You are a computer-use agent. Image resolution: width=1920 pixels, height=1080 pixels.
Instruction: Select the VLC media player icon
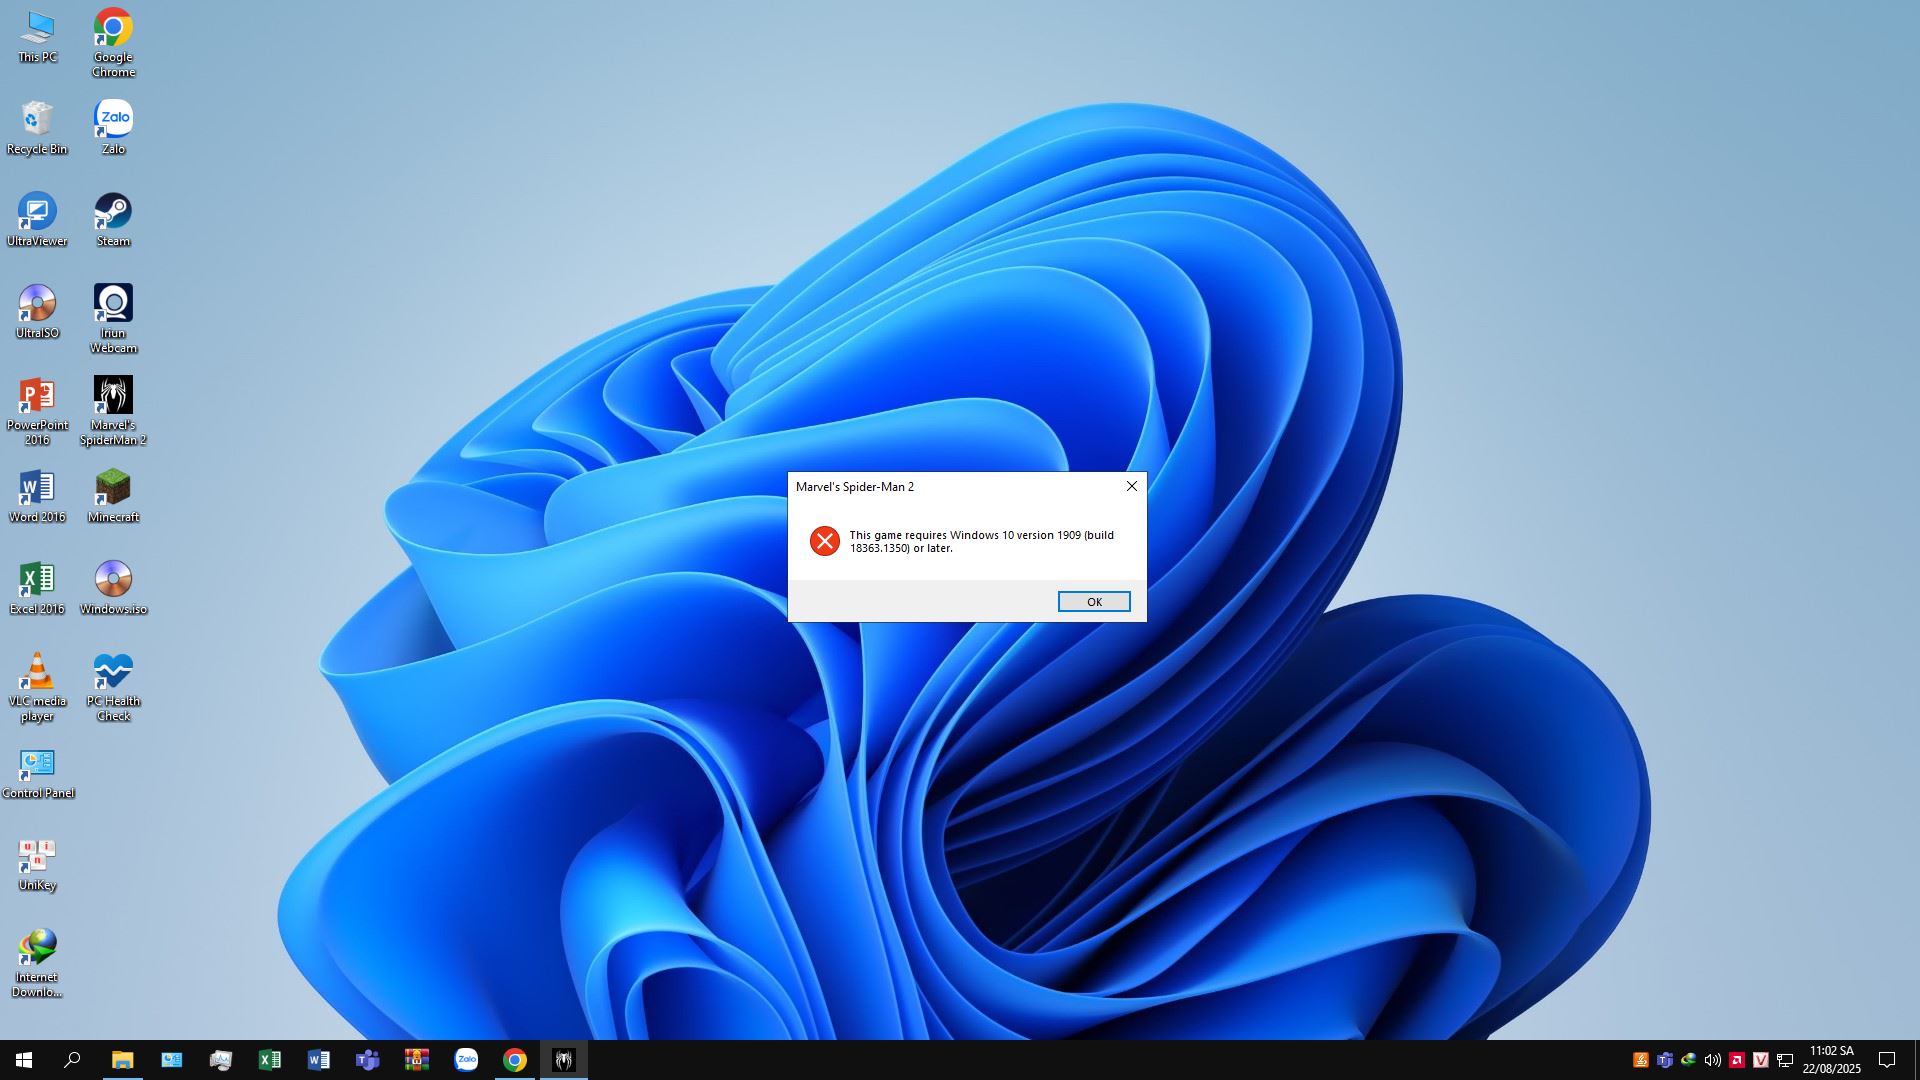click(37, 673)
